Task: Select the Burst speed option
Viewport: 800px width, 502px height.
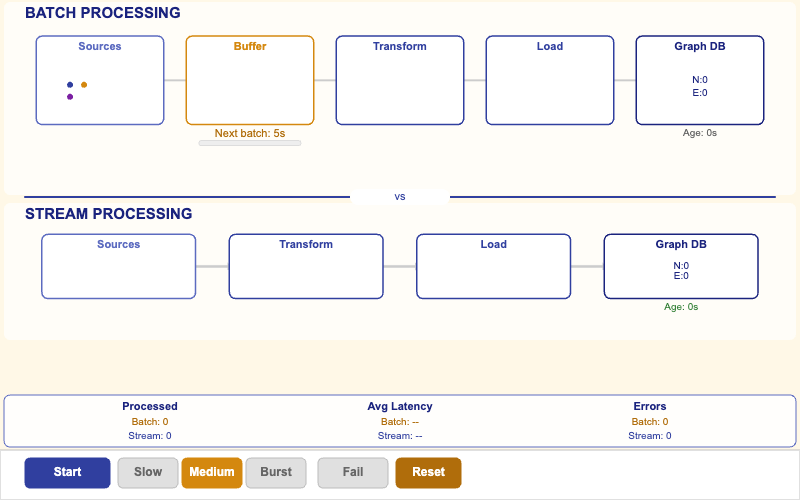Action: tap(276, 472)
